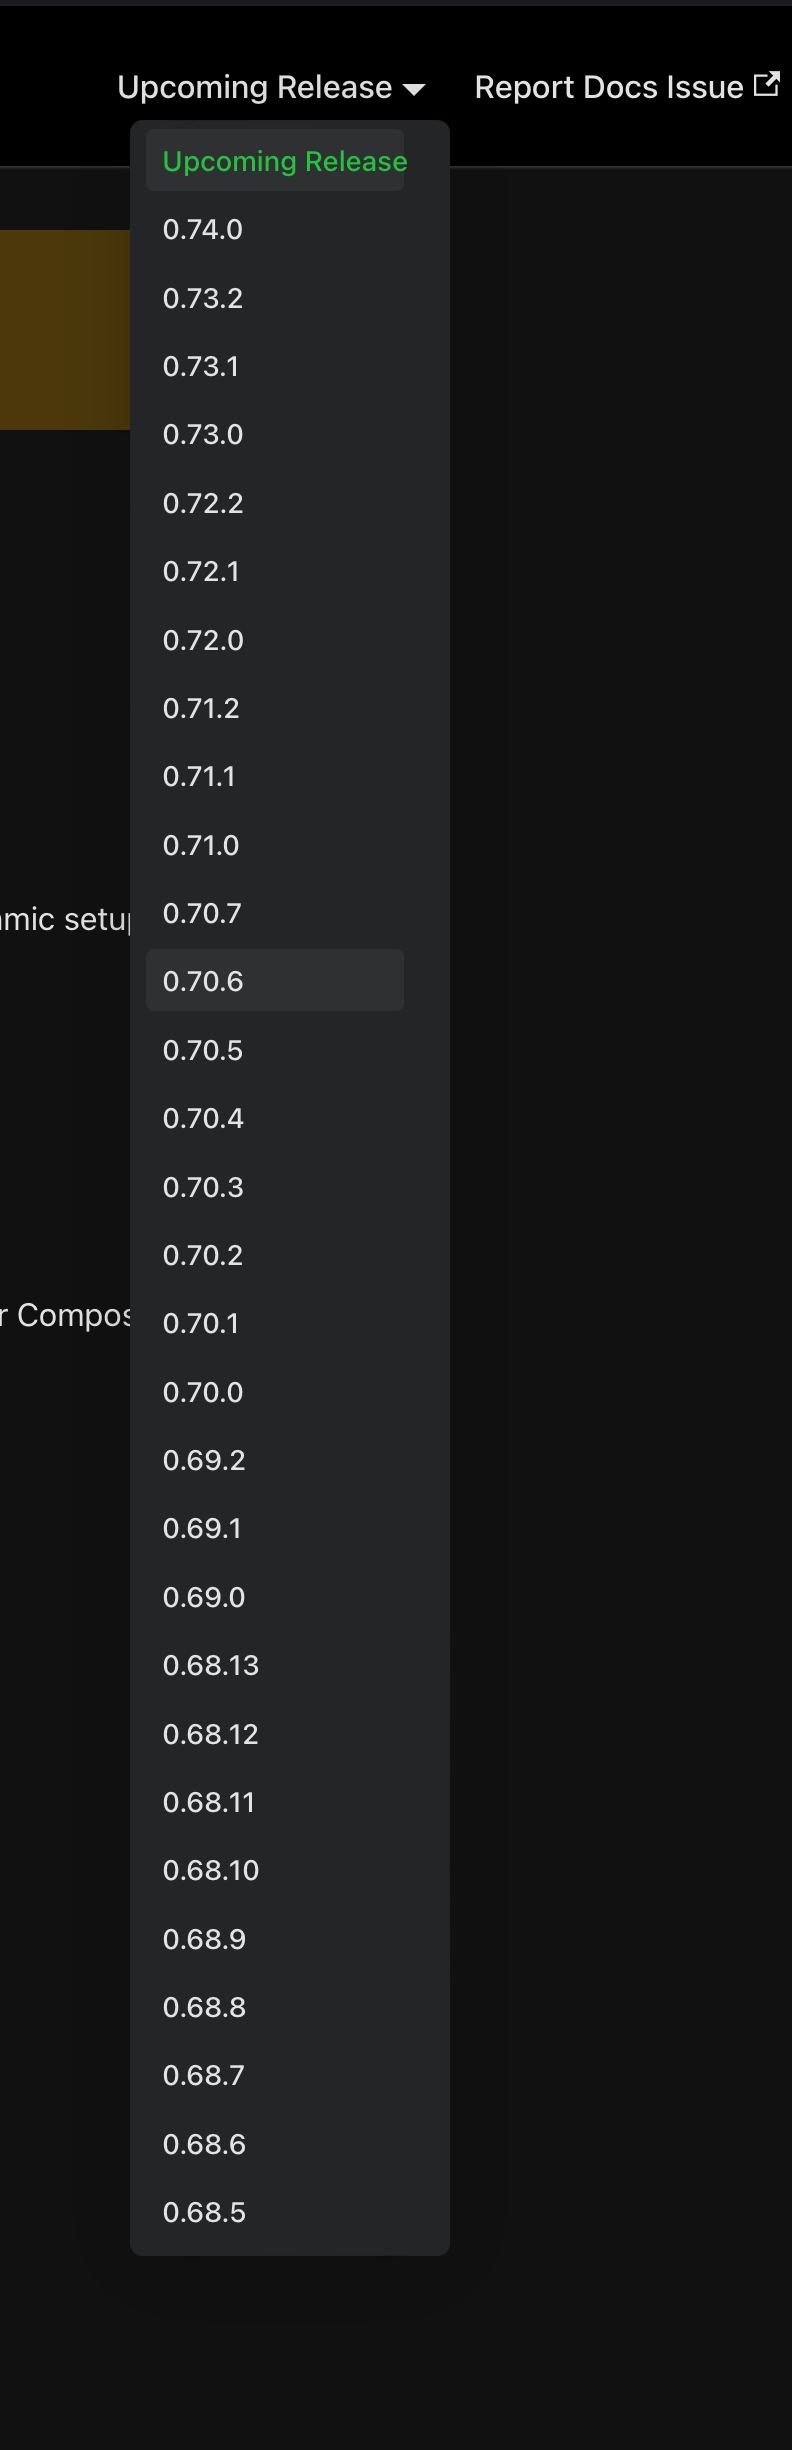The width and height of the screenshot is (792, 2450).
Task: Click the dropdown arrow beside Upcoming Release
Action: [413, 89]
